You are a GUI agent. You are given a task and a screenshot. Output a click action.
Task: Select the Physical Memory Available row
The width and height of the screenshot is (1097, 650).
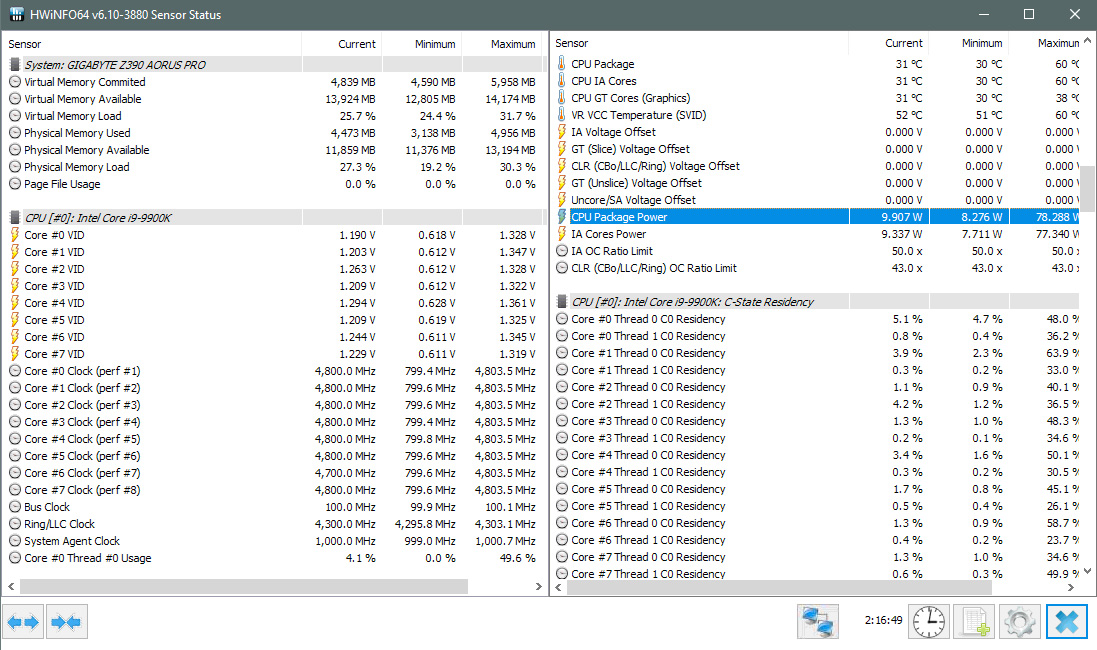coord(273,150)
